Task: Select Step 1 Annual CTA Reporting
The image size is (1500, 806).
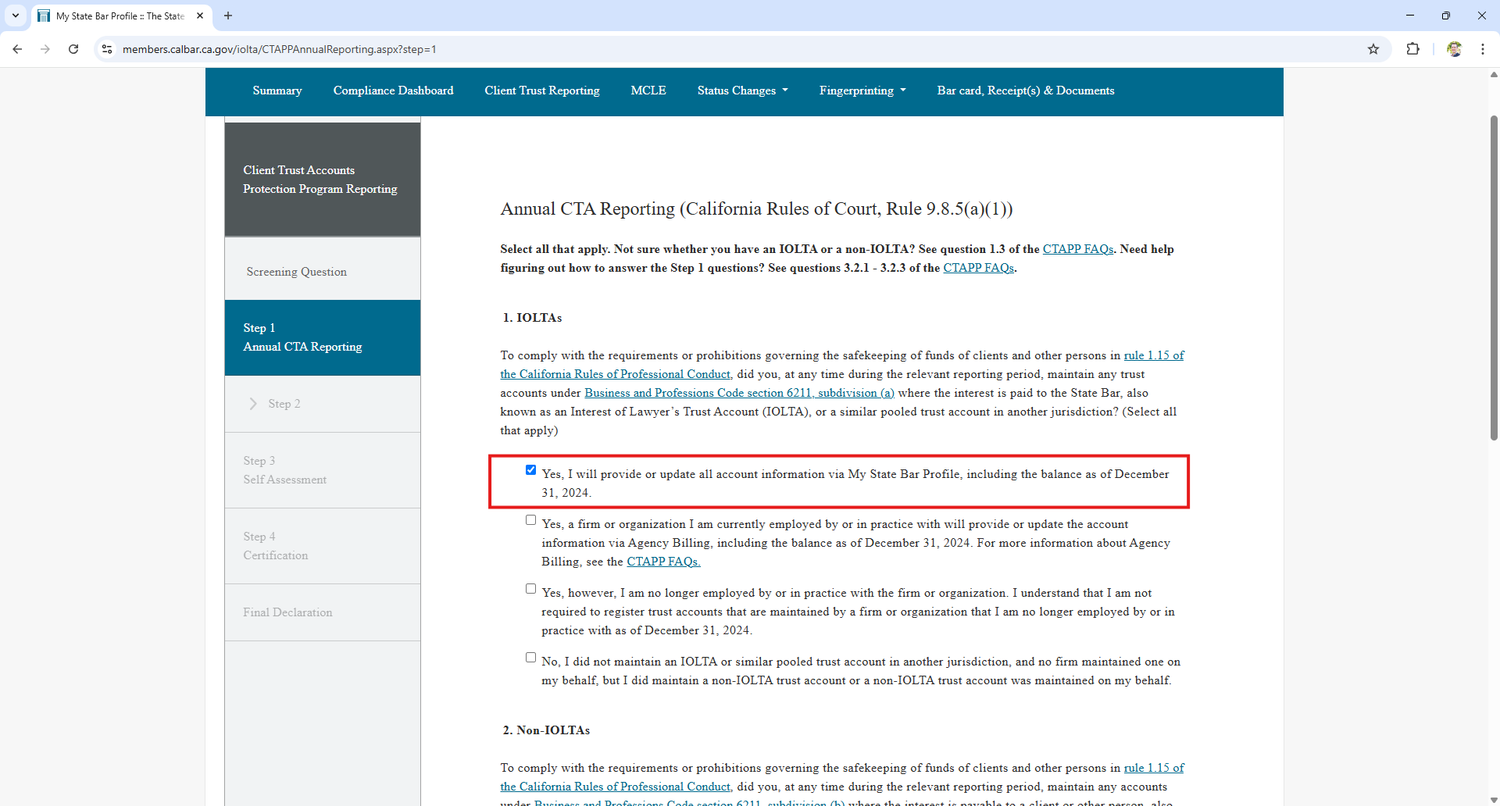Action: tap(323, 338)
